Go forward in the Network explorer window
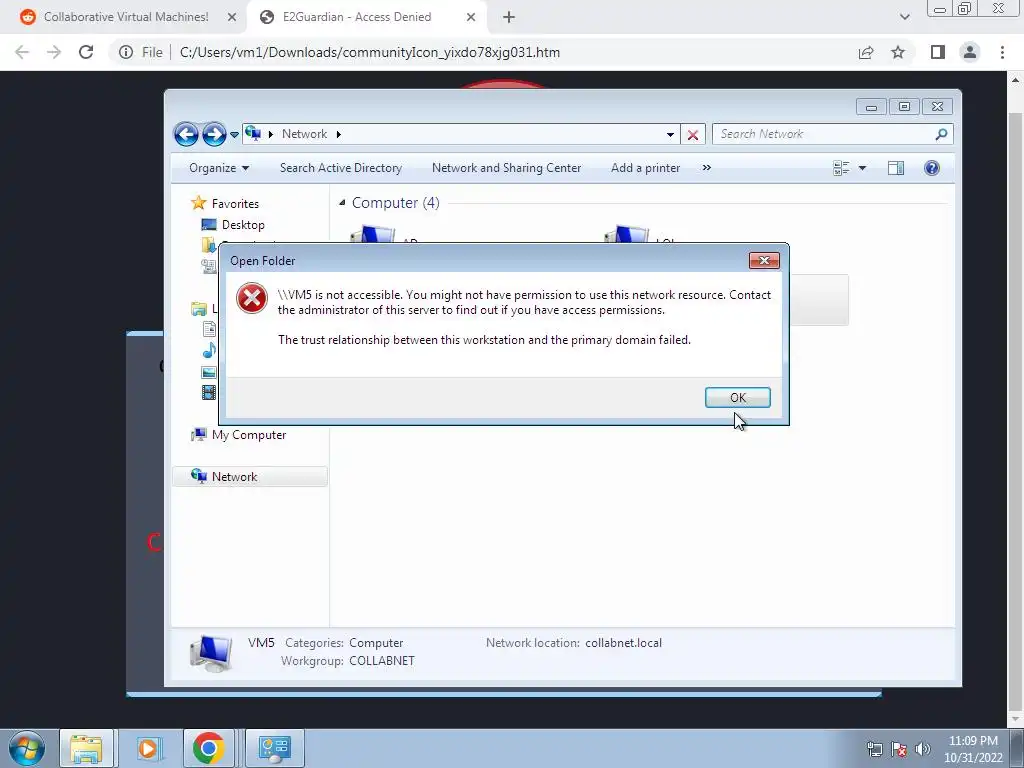This screenshot has height=768, width=1024. [214, 135]
